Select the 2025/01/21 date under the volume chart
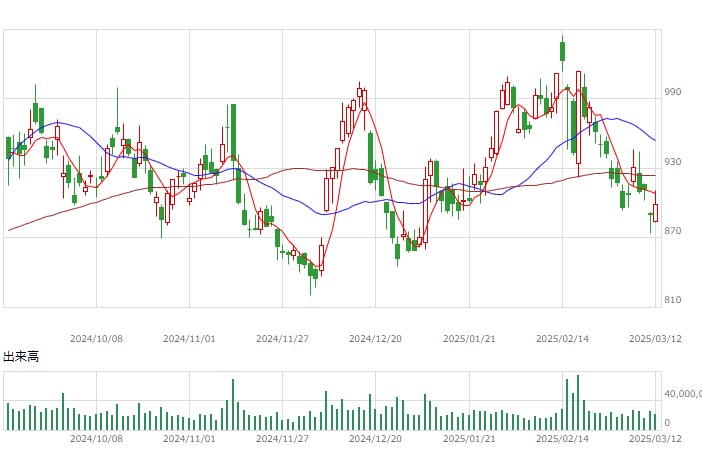This screenshot has width=702, height=455. [469, 438]
